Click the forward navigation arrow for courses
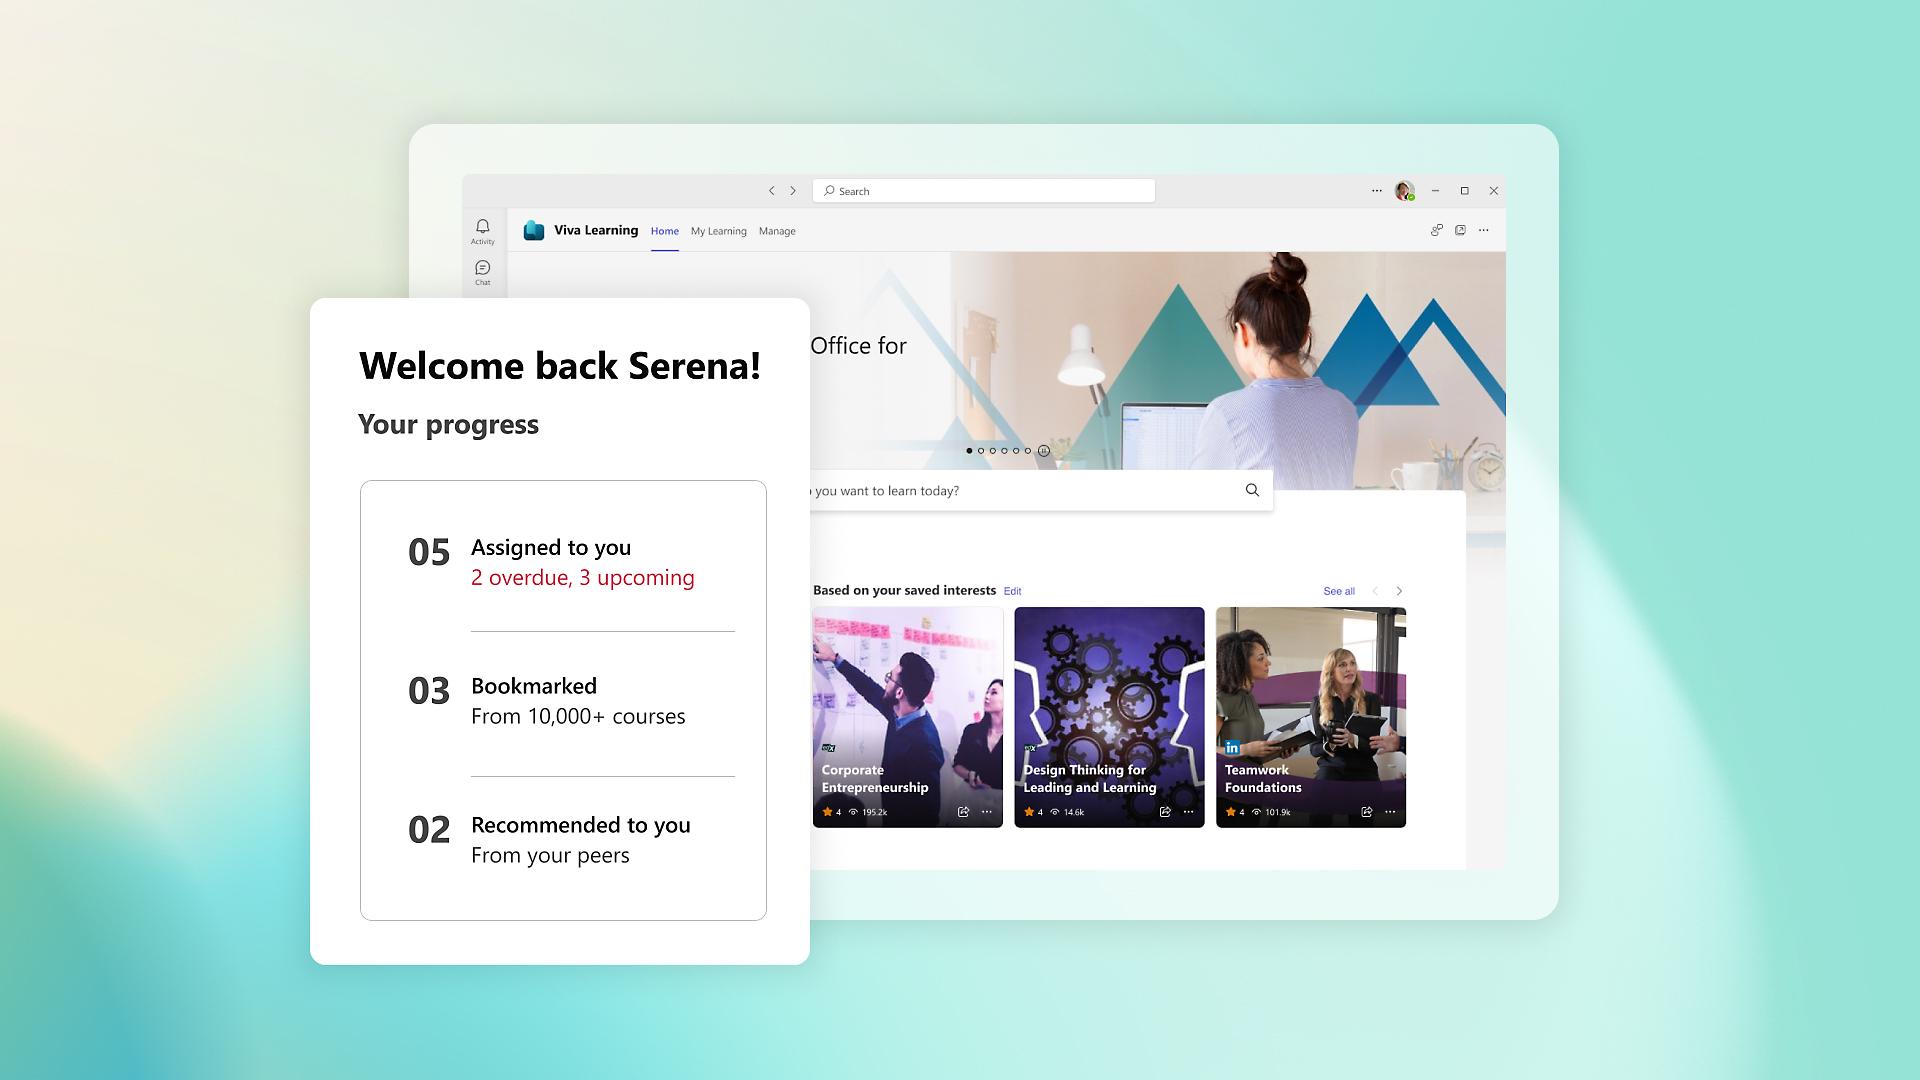Image resolution: width=1920 pixels, height=1080 pixels. coord(1400,589)
